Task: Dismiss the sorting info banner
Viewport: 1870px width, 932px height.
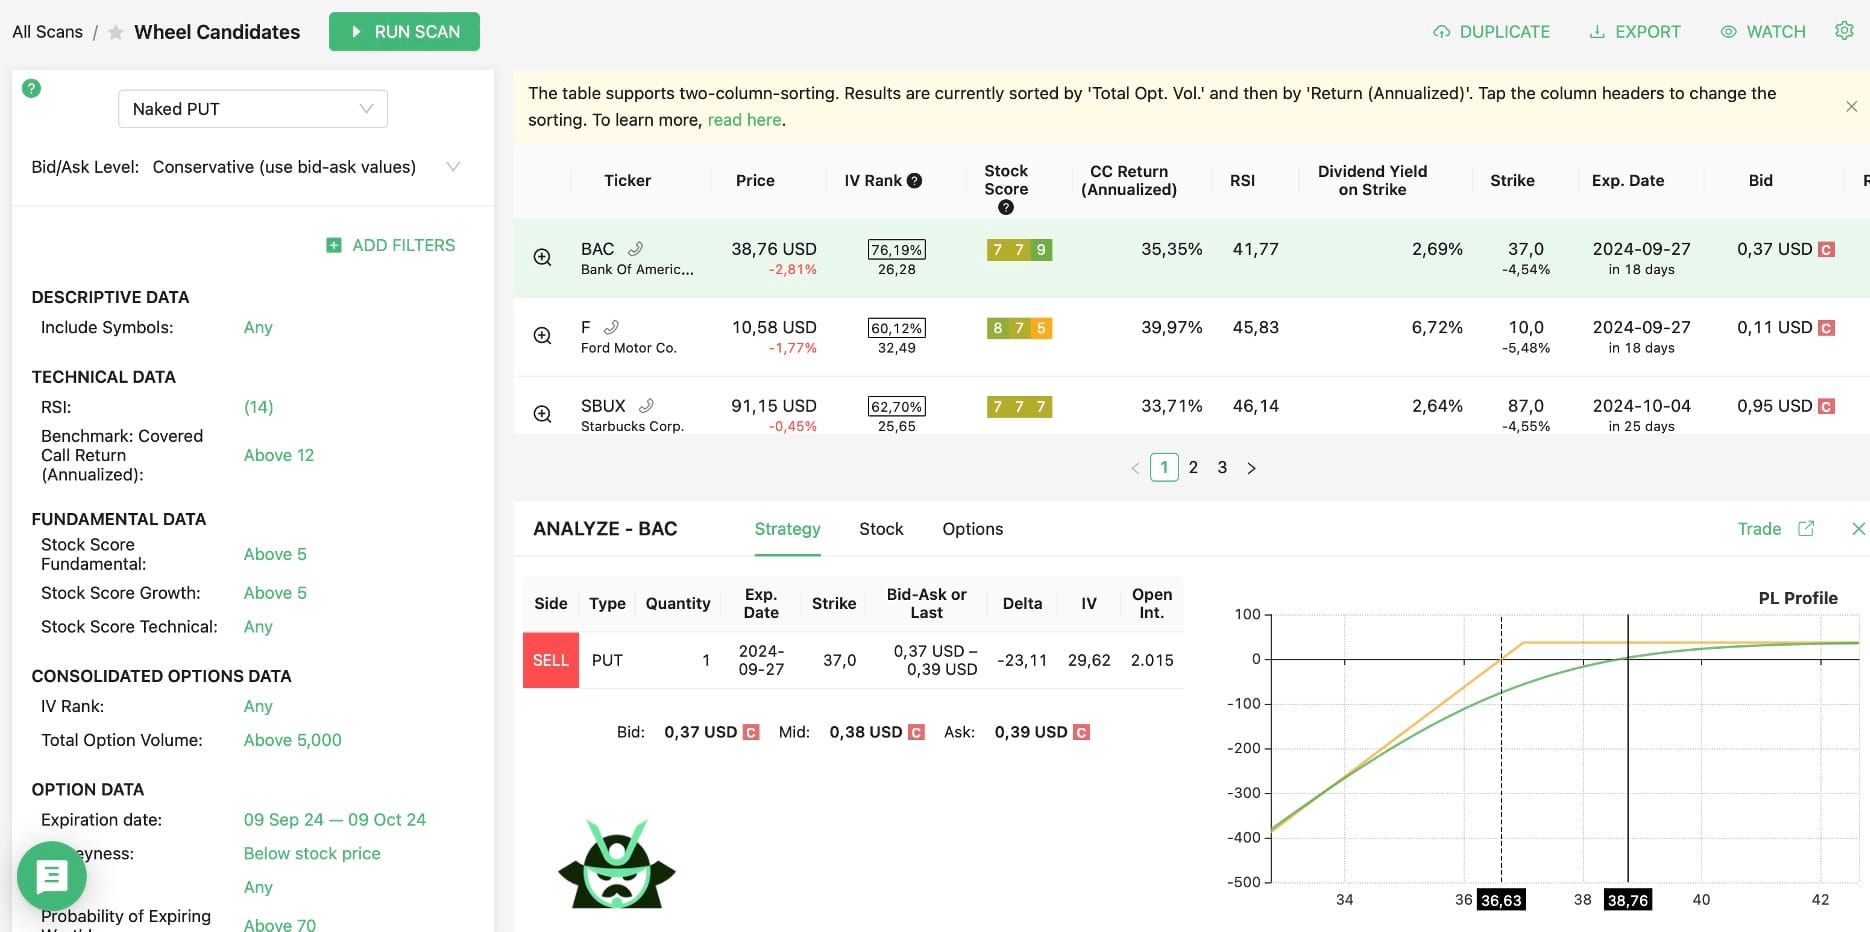Action: (1851, 107)
